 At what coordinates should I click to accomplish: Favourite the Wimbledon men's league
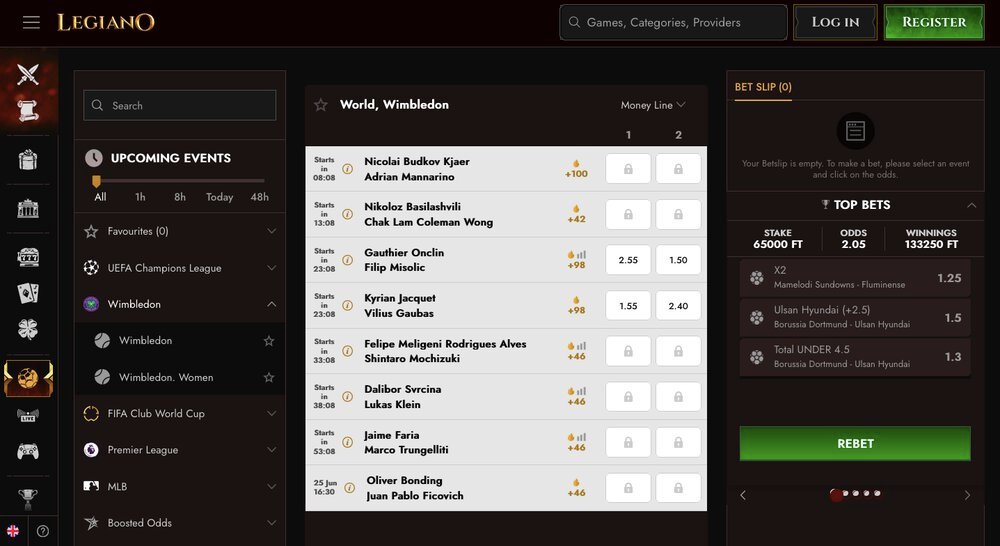point(269,341)
